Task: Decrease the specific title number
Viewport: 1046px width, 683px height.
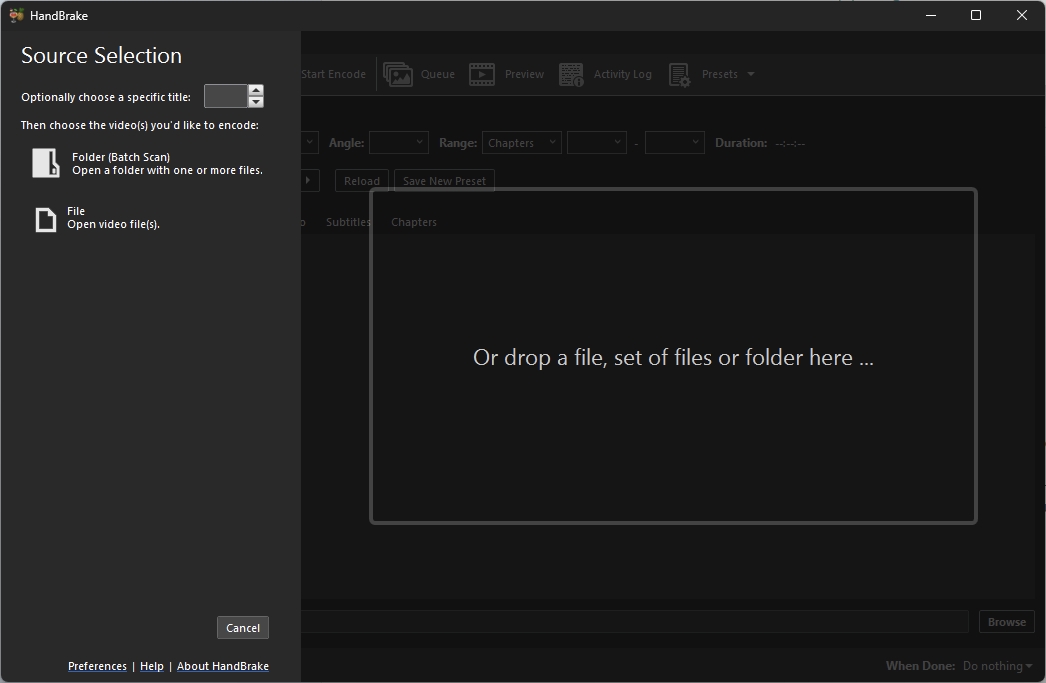Action: 255,102
